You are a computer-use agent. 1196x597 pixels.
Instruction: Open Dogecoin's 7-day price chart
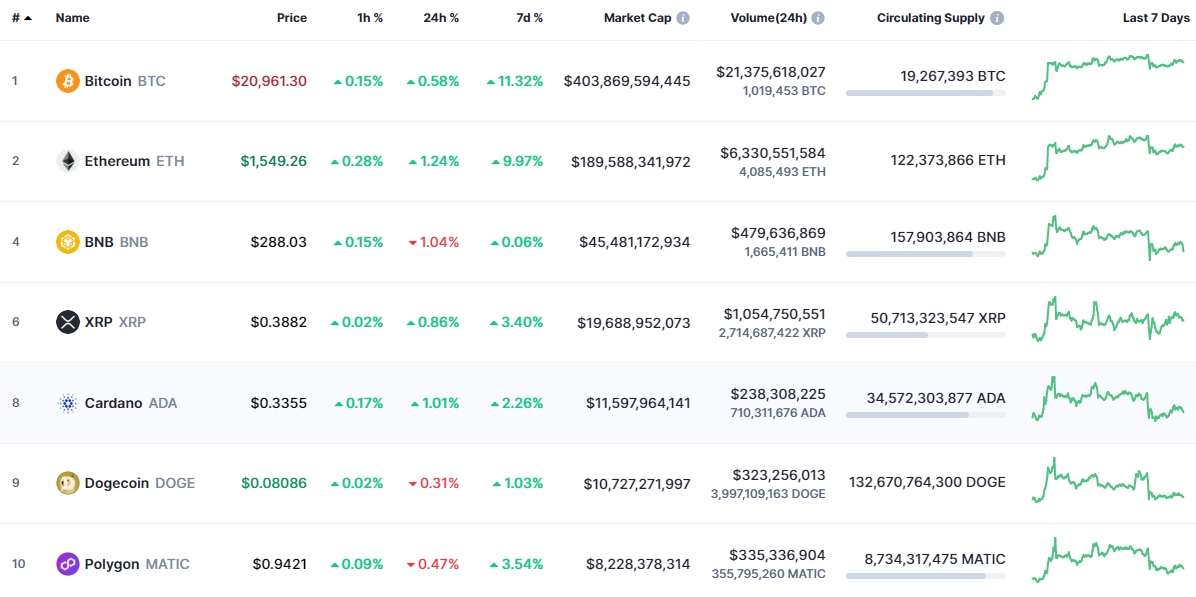[x=1108, y=480]
